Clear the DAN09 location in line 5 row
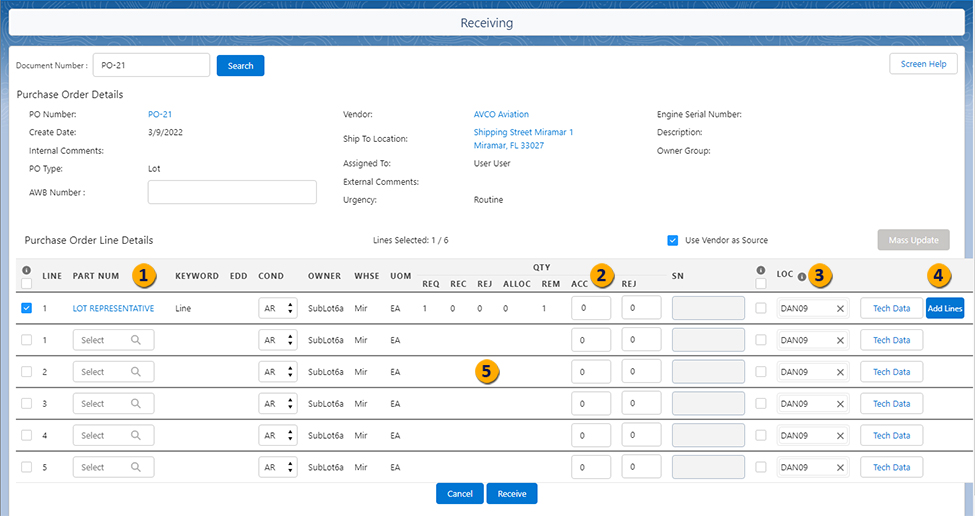 click(841, 467)
